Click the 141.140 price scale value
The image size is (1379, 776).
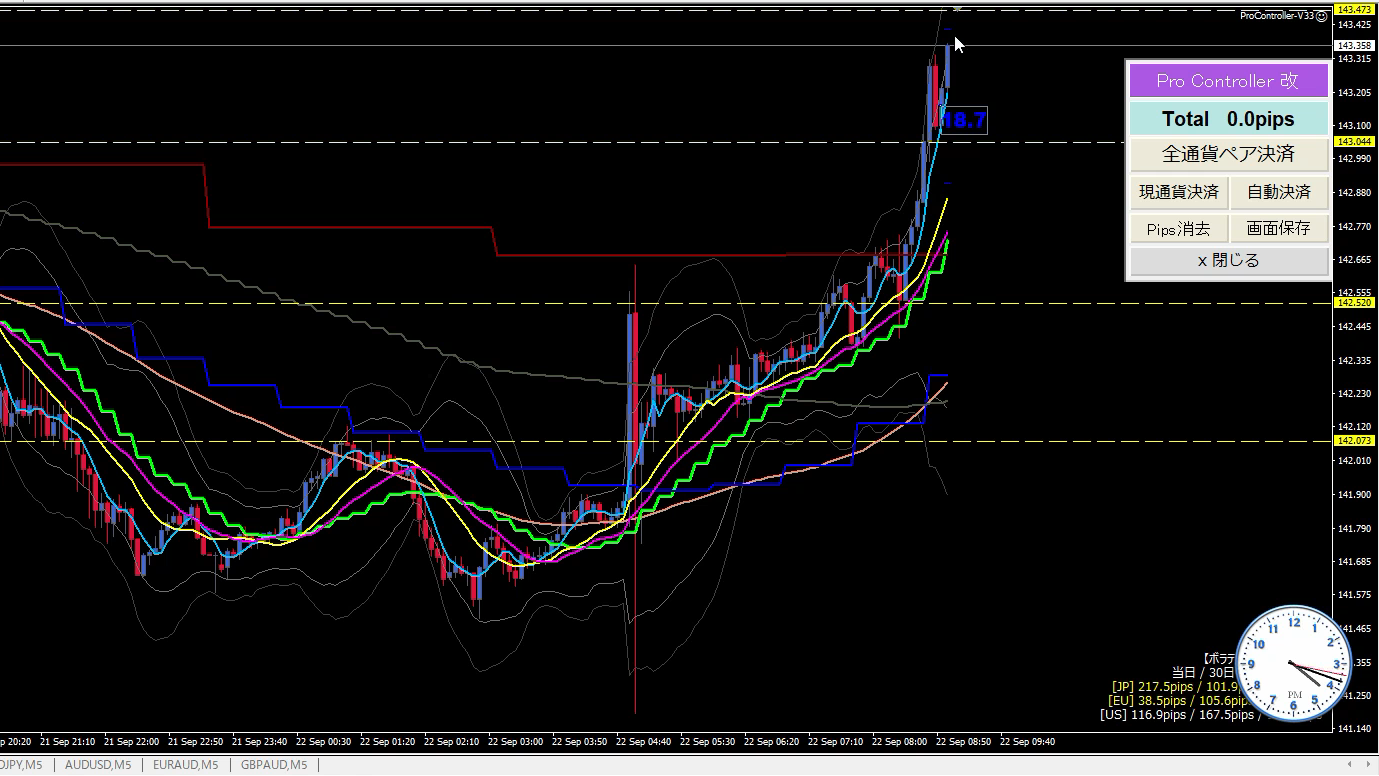(1354, 729)
